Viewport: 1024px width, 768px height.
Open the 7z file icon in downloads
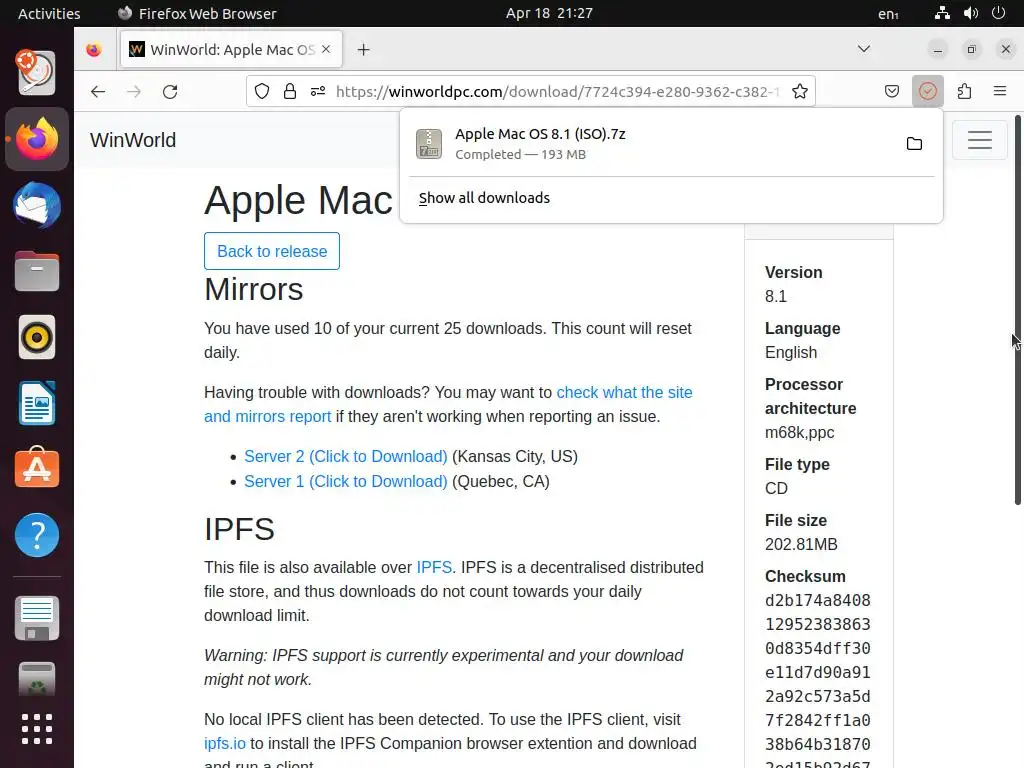(x=429, y=144)
